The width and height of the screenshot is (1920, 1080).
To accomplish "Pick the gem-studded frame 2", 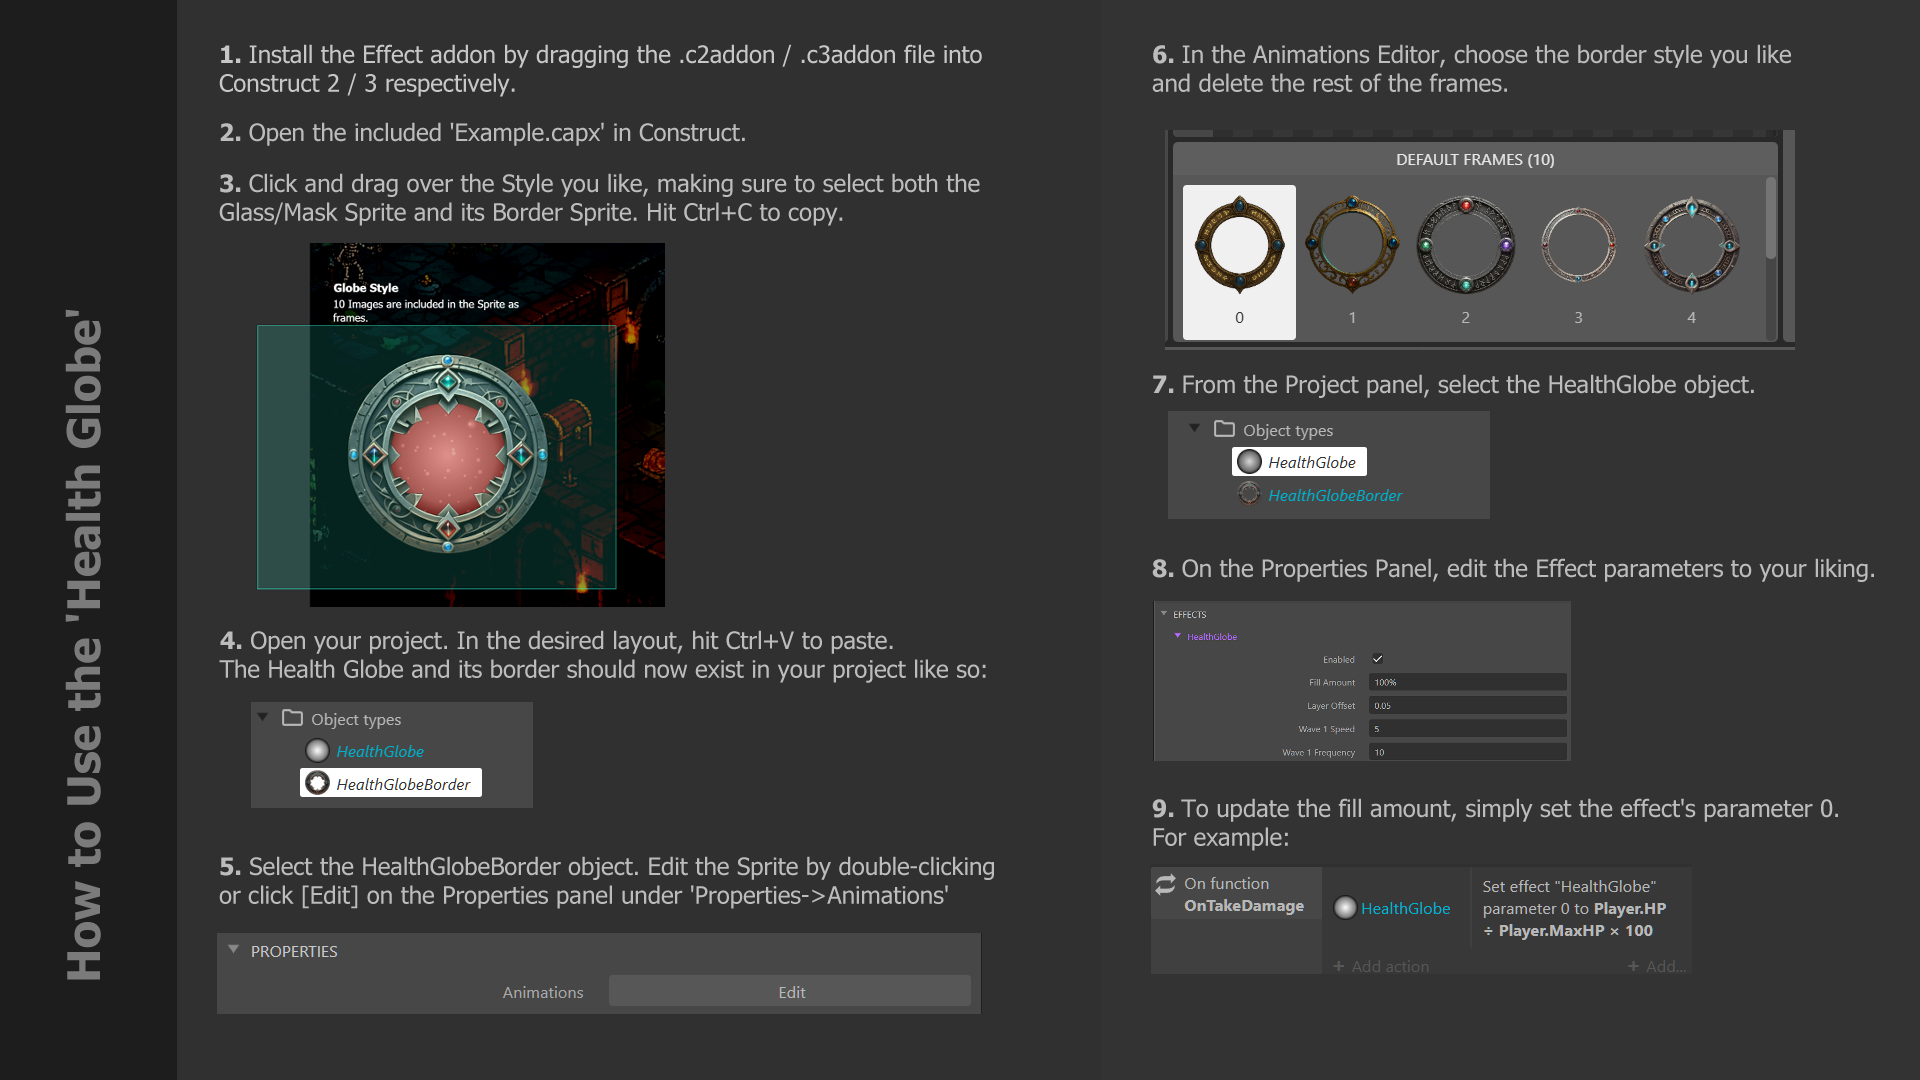I will (1465, 244).
